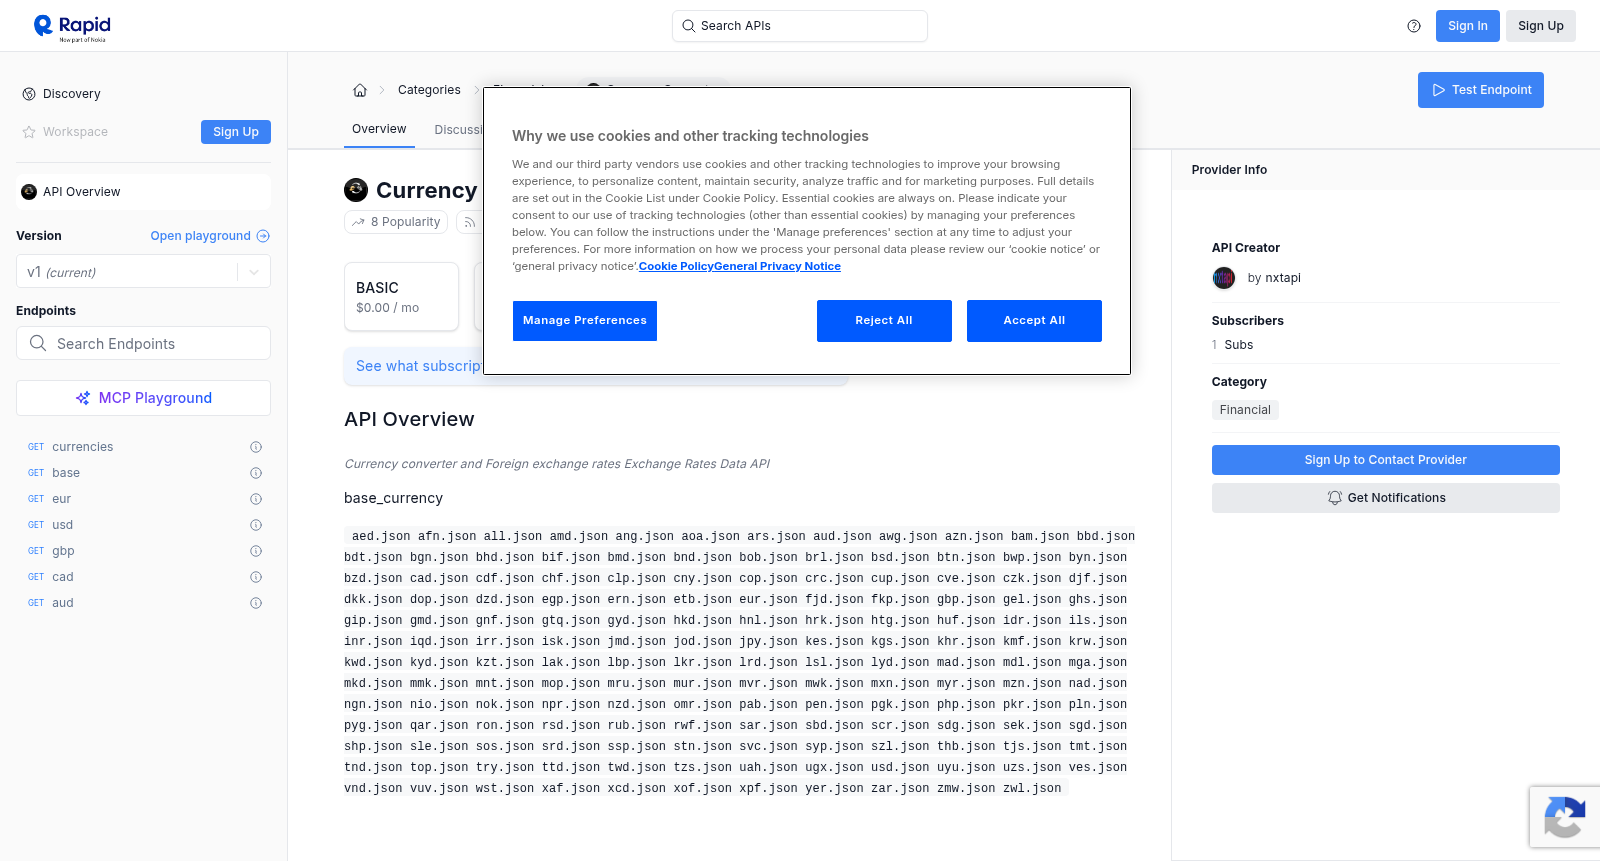
Task: Click the Open playground arrow icon
Action: (x=263, y=236)
